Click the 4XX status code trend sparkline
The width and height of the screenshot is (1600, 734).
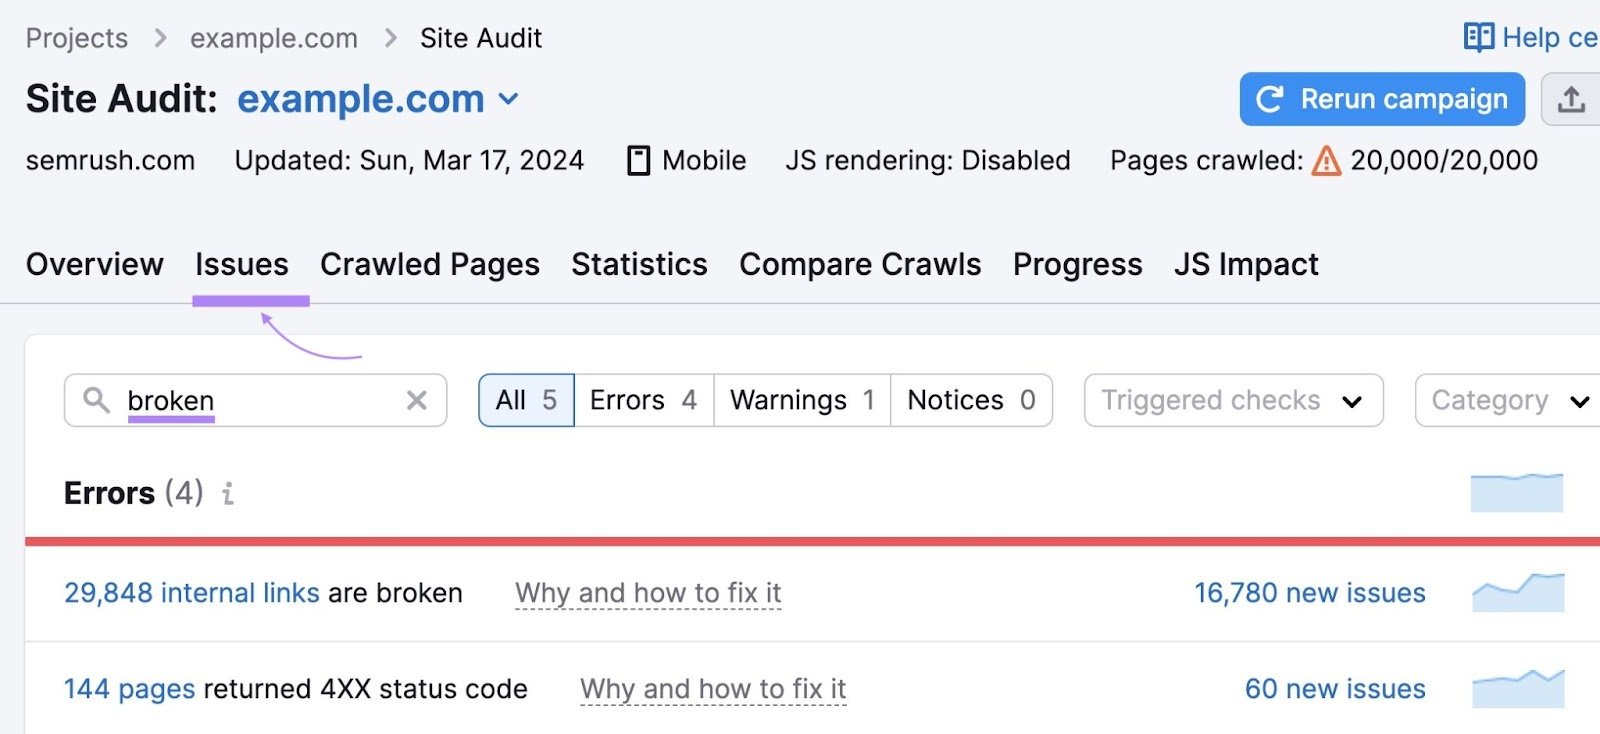point(1518,689)
